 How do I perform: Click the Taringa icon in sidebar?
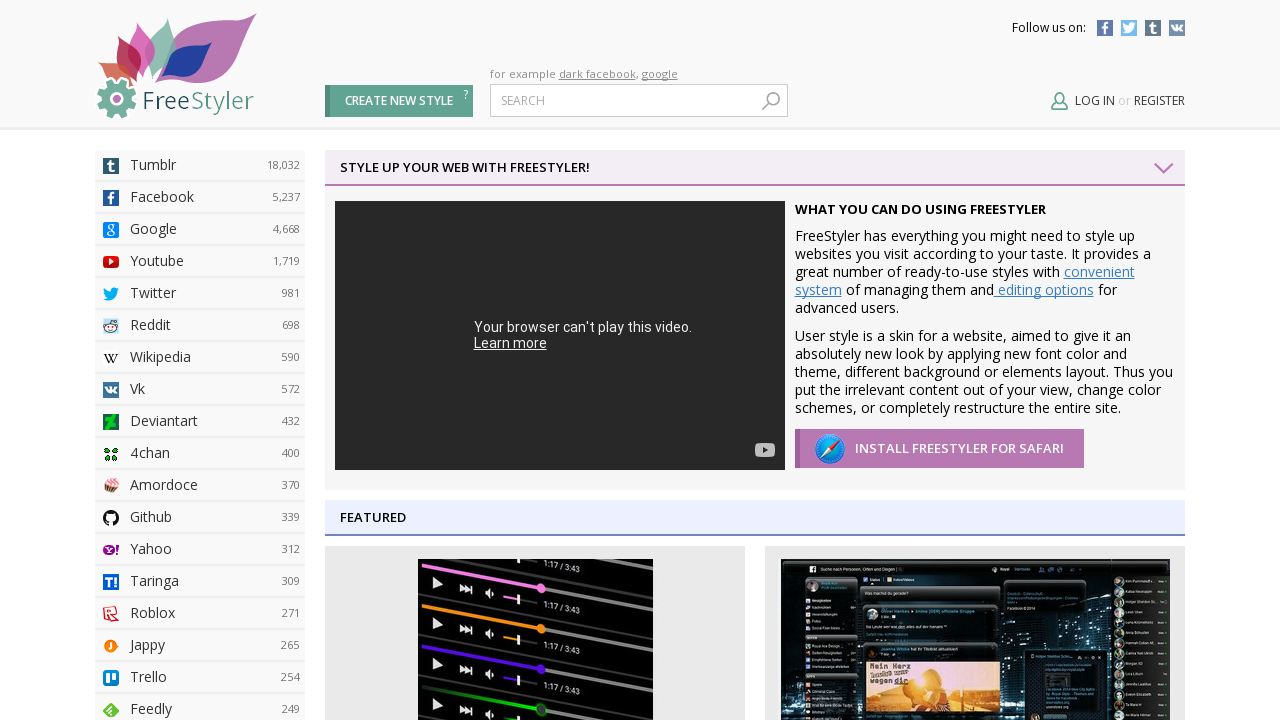111,582
